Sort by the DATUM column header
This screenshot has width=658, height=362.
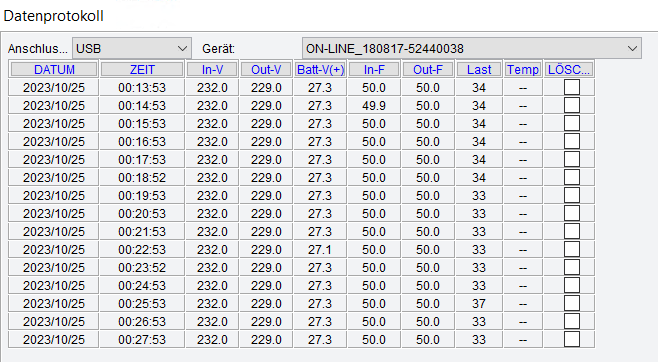54,70
